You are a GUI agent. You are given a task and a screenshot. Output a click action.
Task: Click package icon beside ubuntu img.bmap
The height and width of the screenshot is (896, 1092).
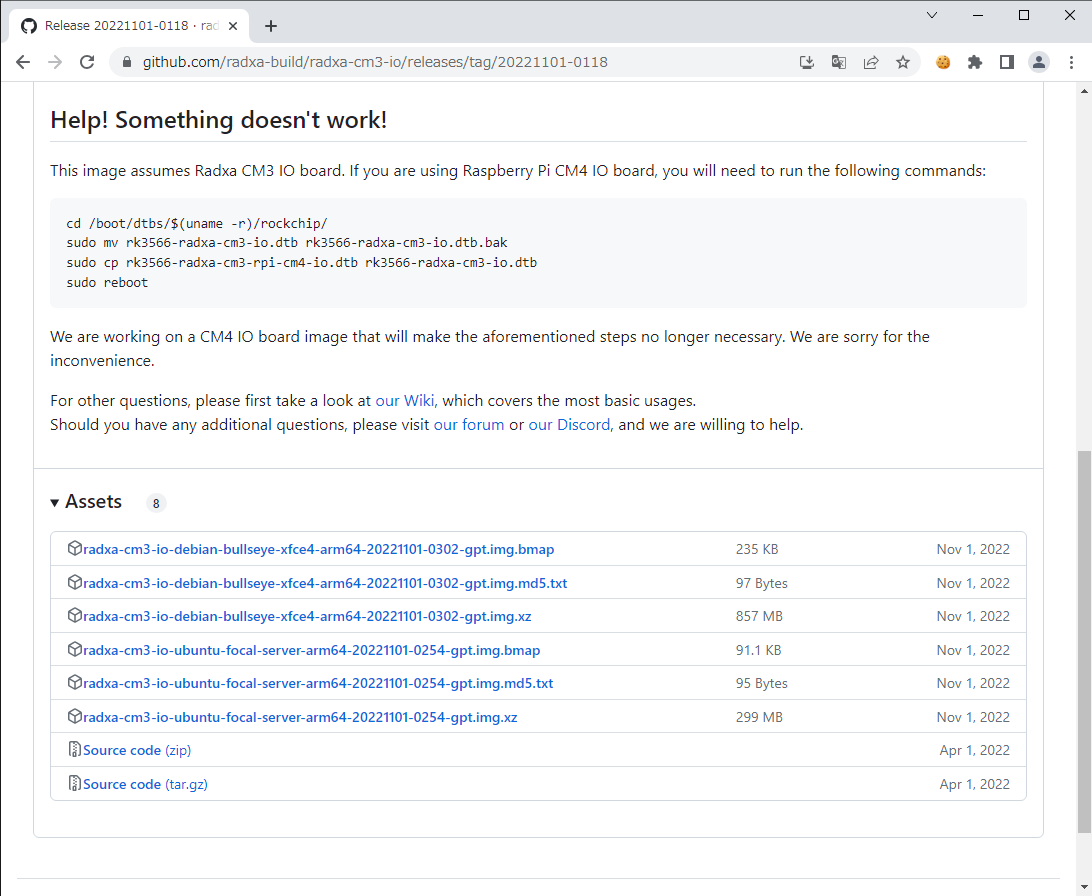pos(75,650)
